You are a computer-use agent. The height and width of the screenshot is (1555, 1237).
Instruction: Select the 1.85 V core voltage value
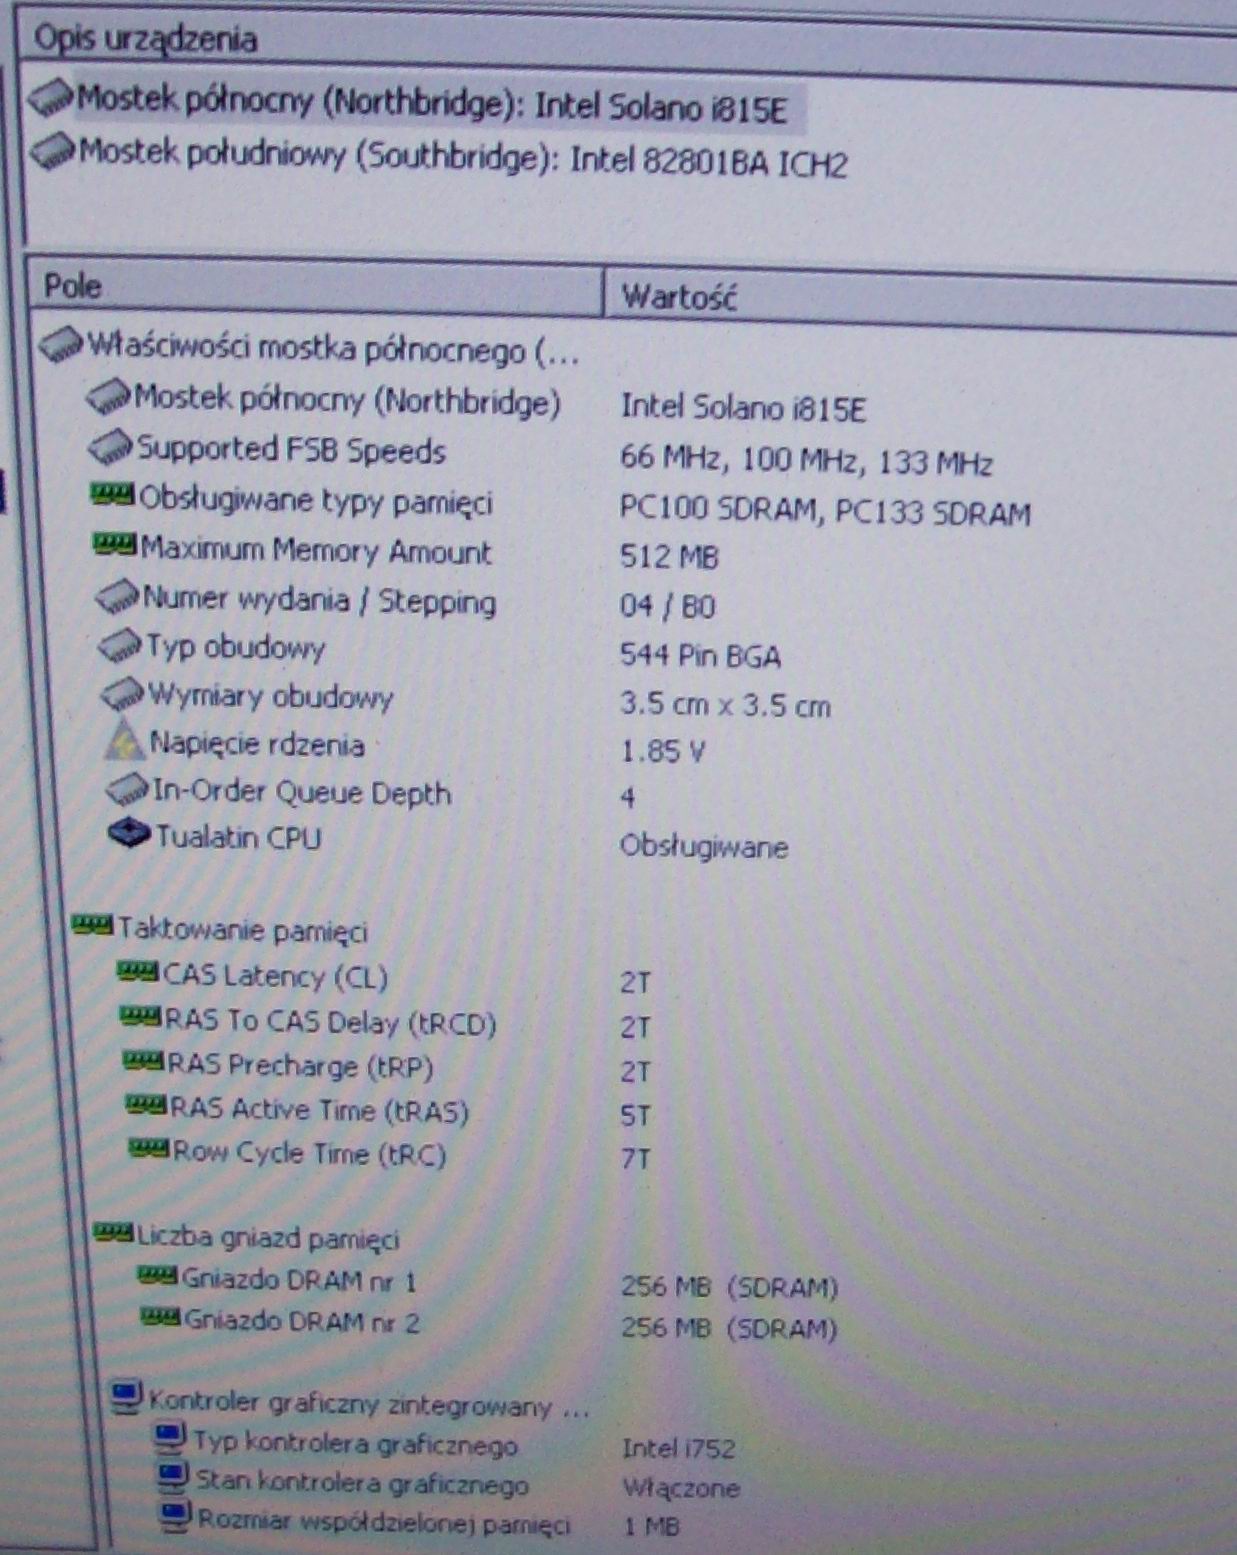coord(663,750)
